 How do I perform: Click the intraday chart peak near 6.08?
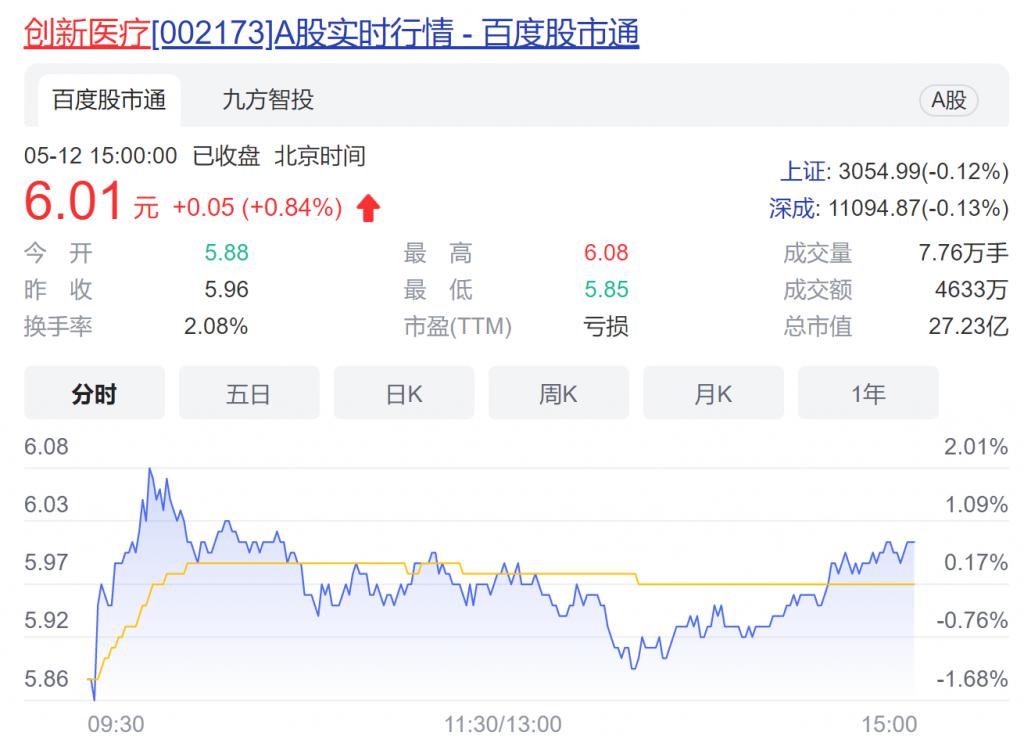point(150,469)
